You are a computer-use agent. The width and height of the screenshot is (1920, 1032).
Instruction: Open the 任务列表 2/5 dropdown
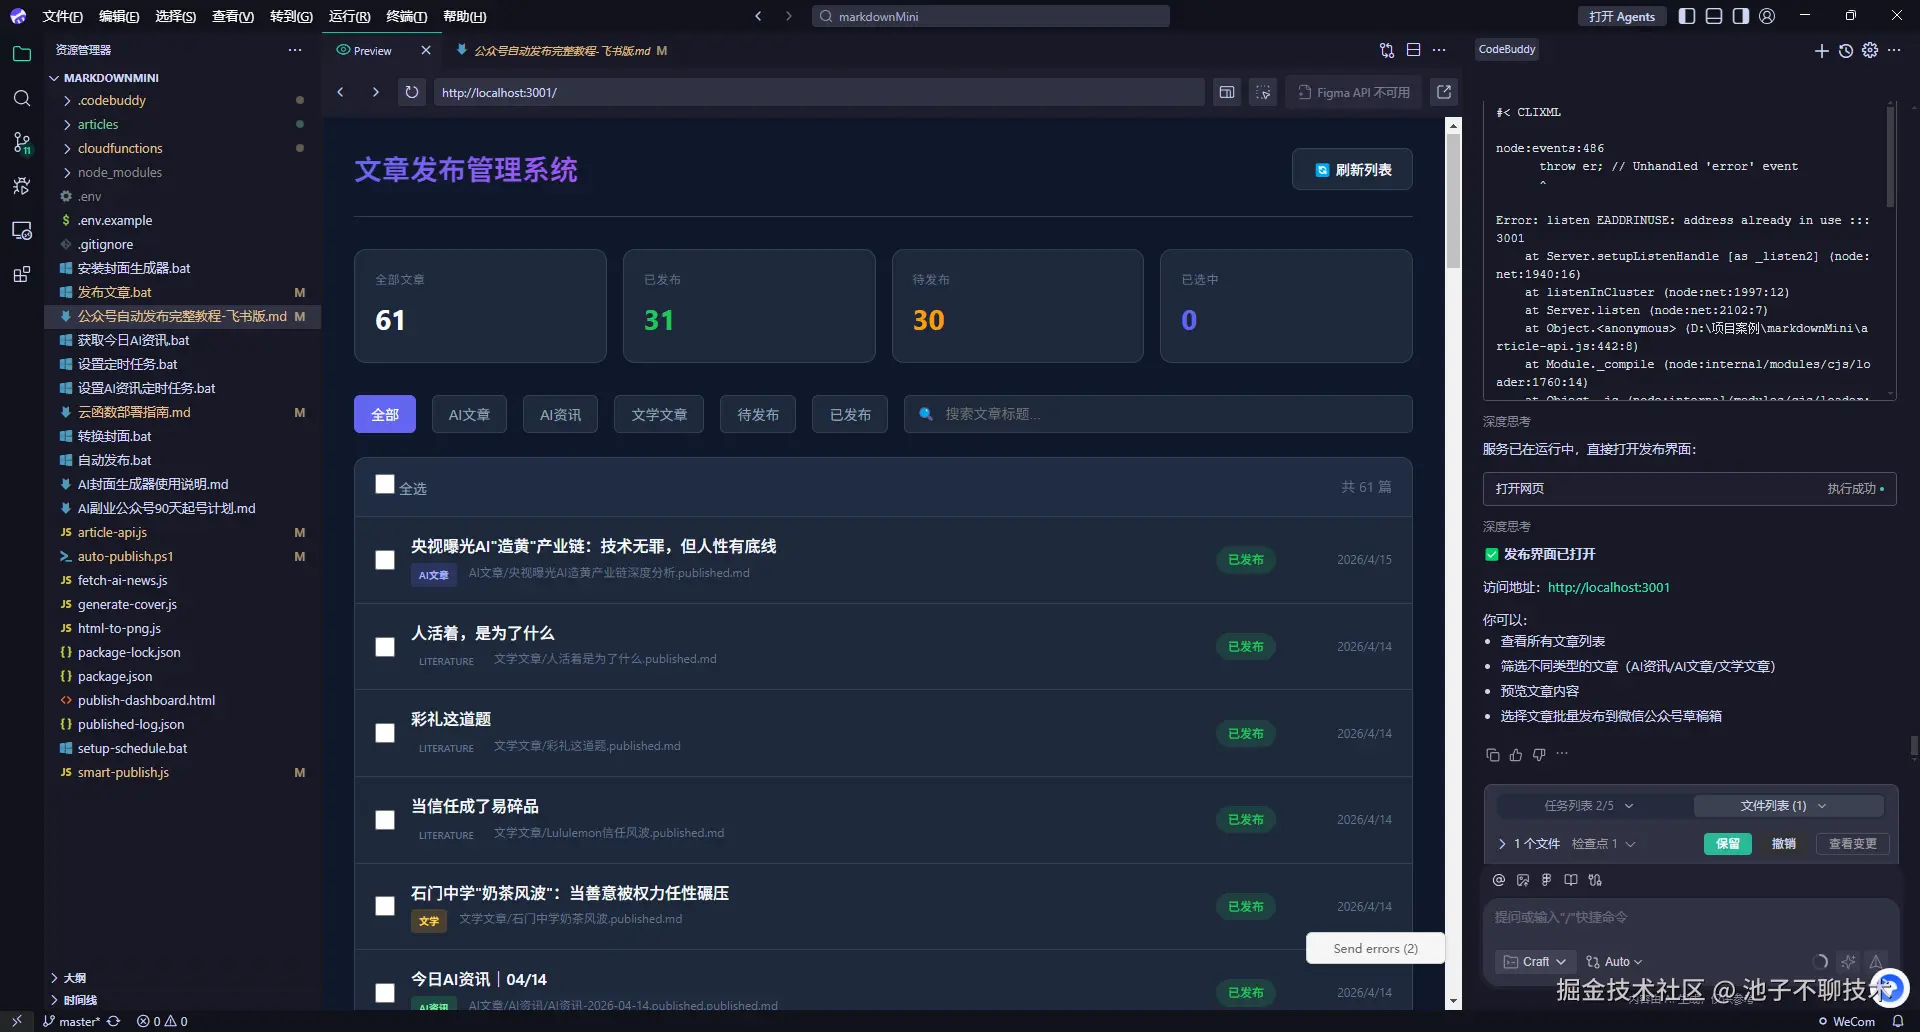1585,805
